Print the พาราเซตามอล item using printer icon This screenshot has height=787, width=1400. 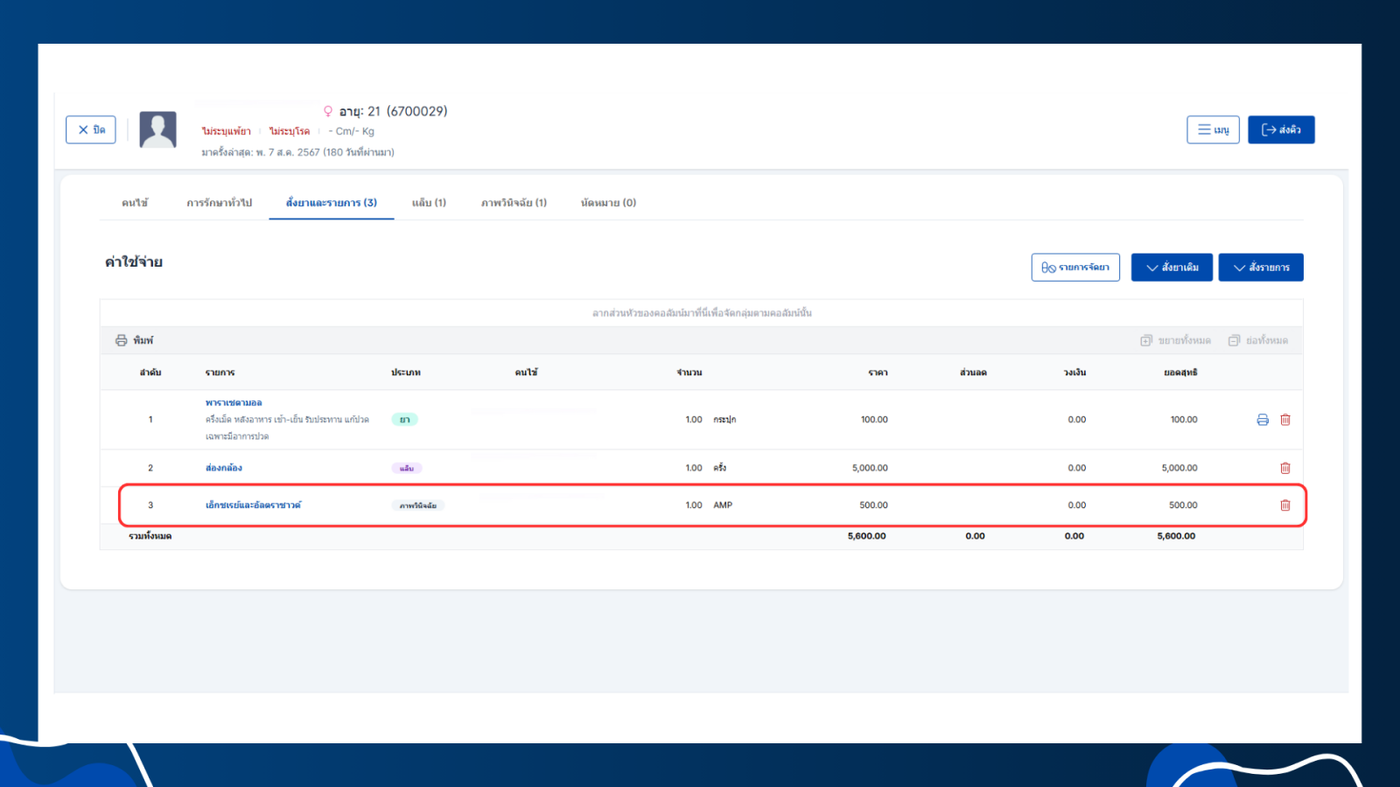click(1262, 420)
